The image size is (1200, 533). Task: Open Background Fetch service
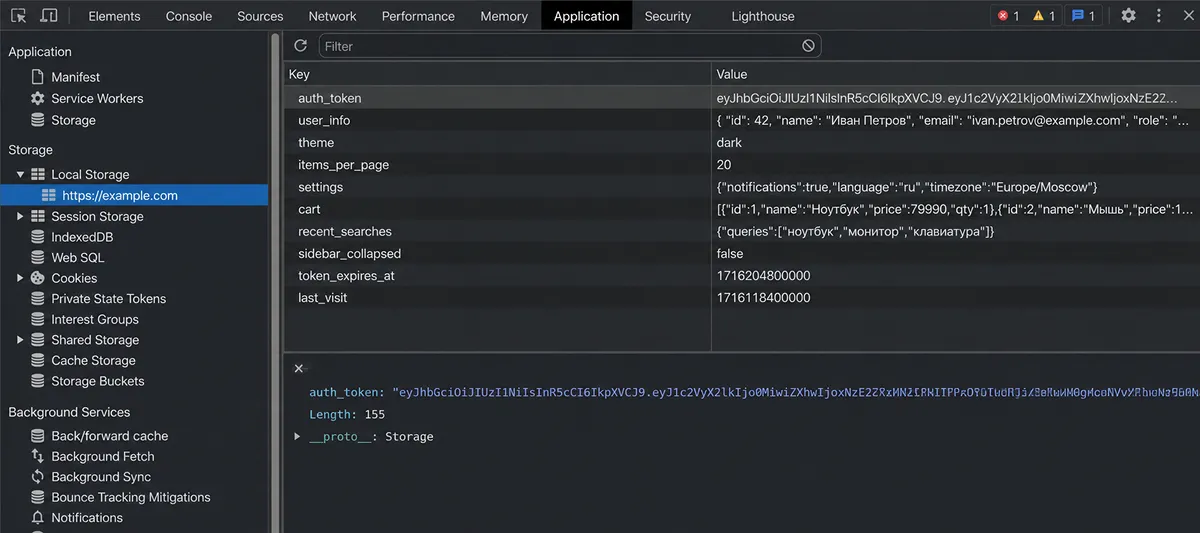[103, 456]
